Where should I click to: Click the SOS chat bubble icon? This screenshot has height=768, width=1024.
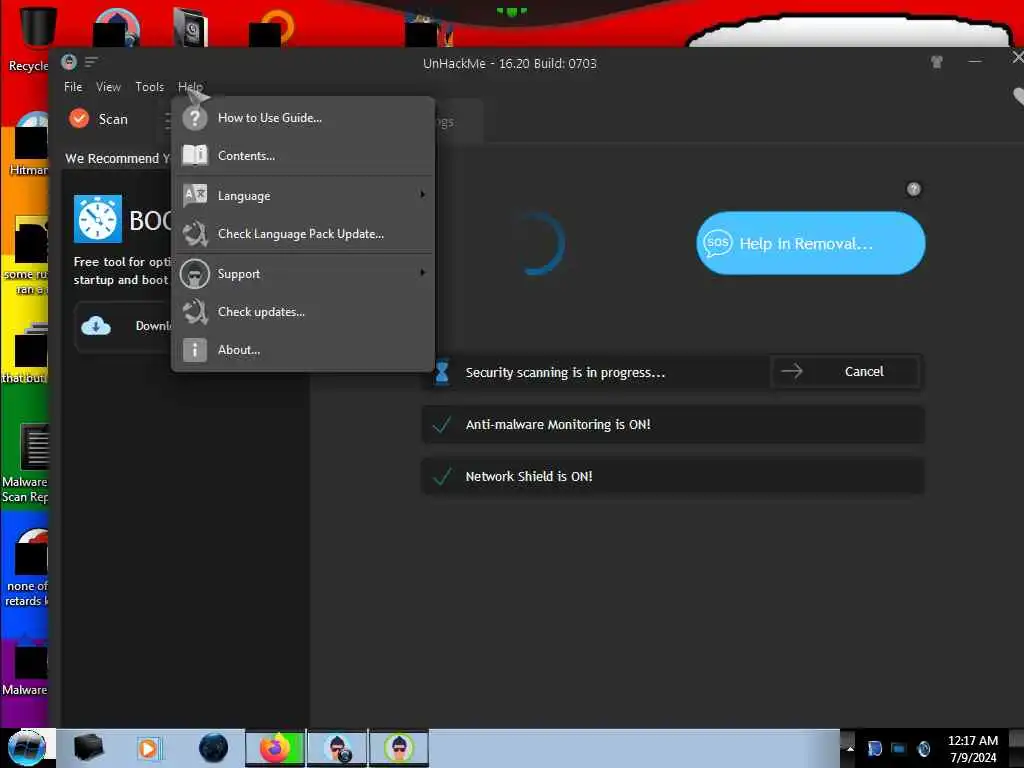(x=717, y=243)
